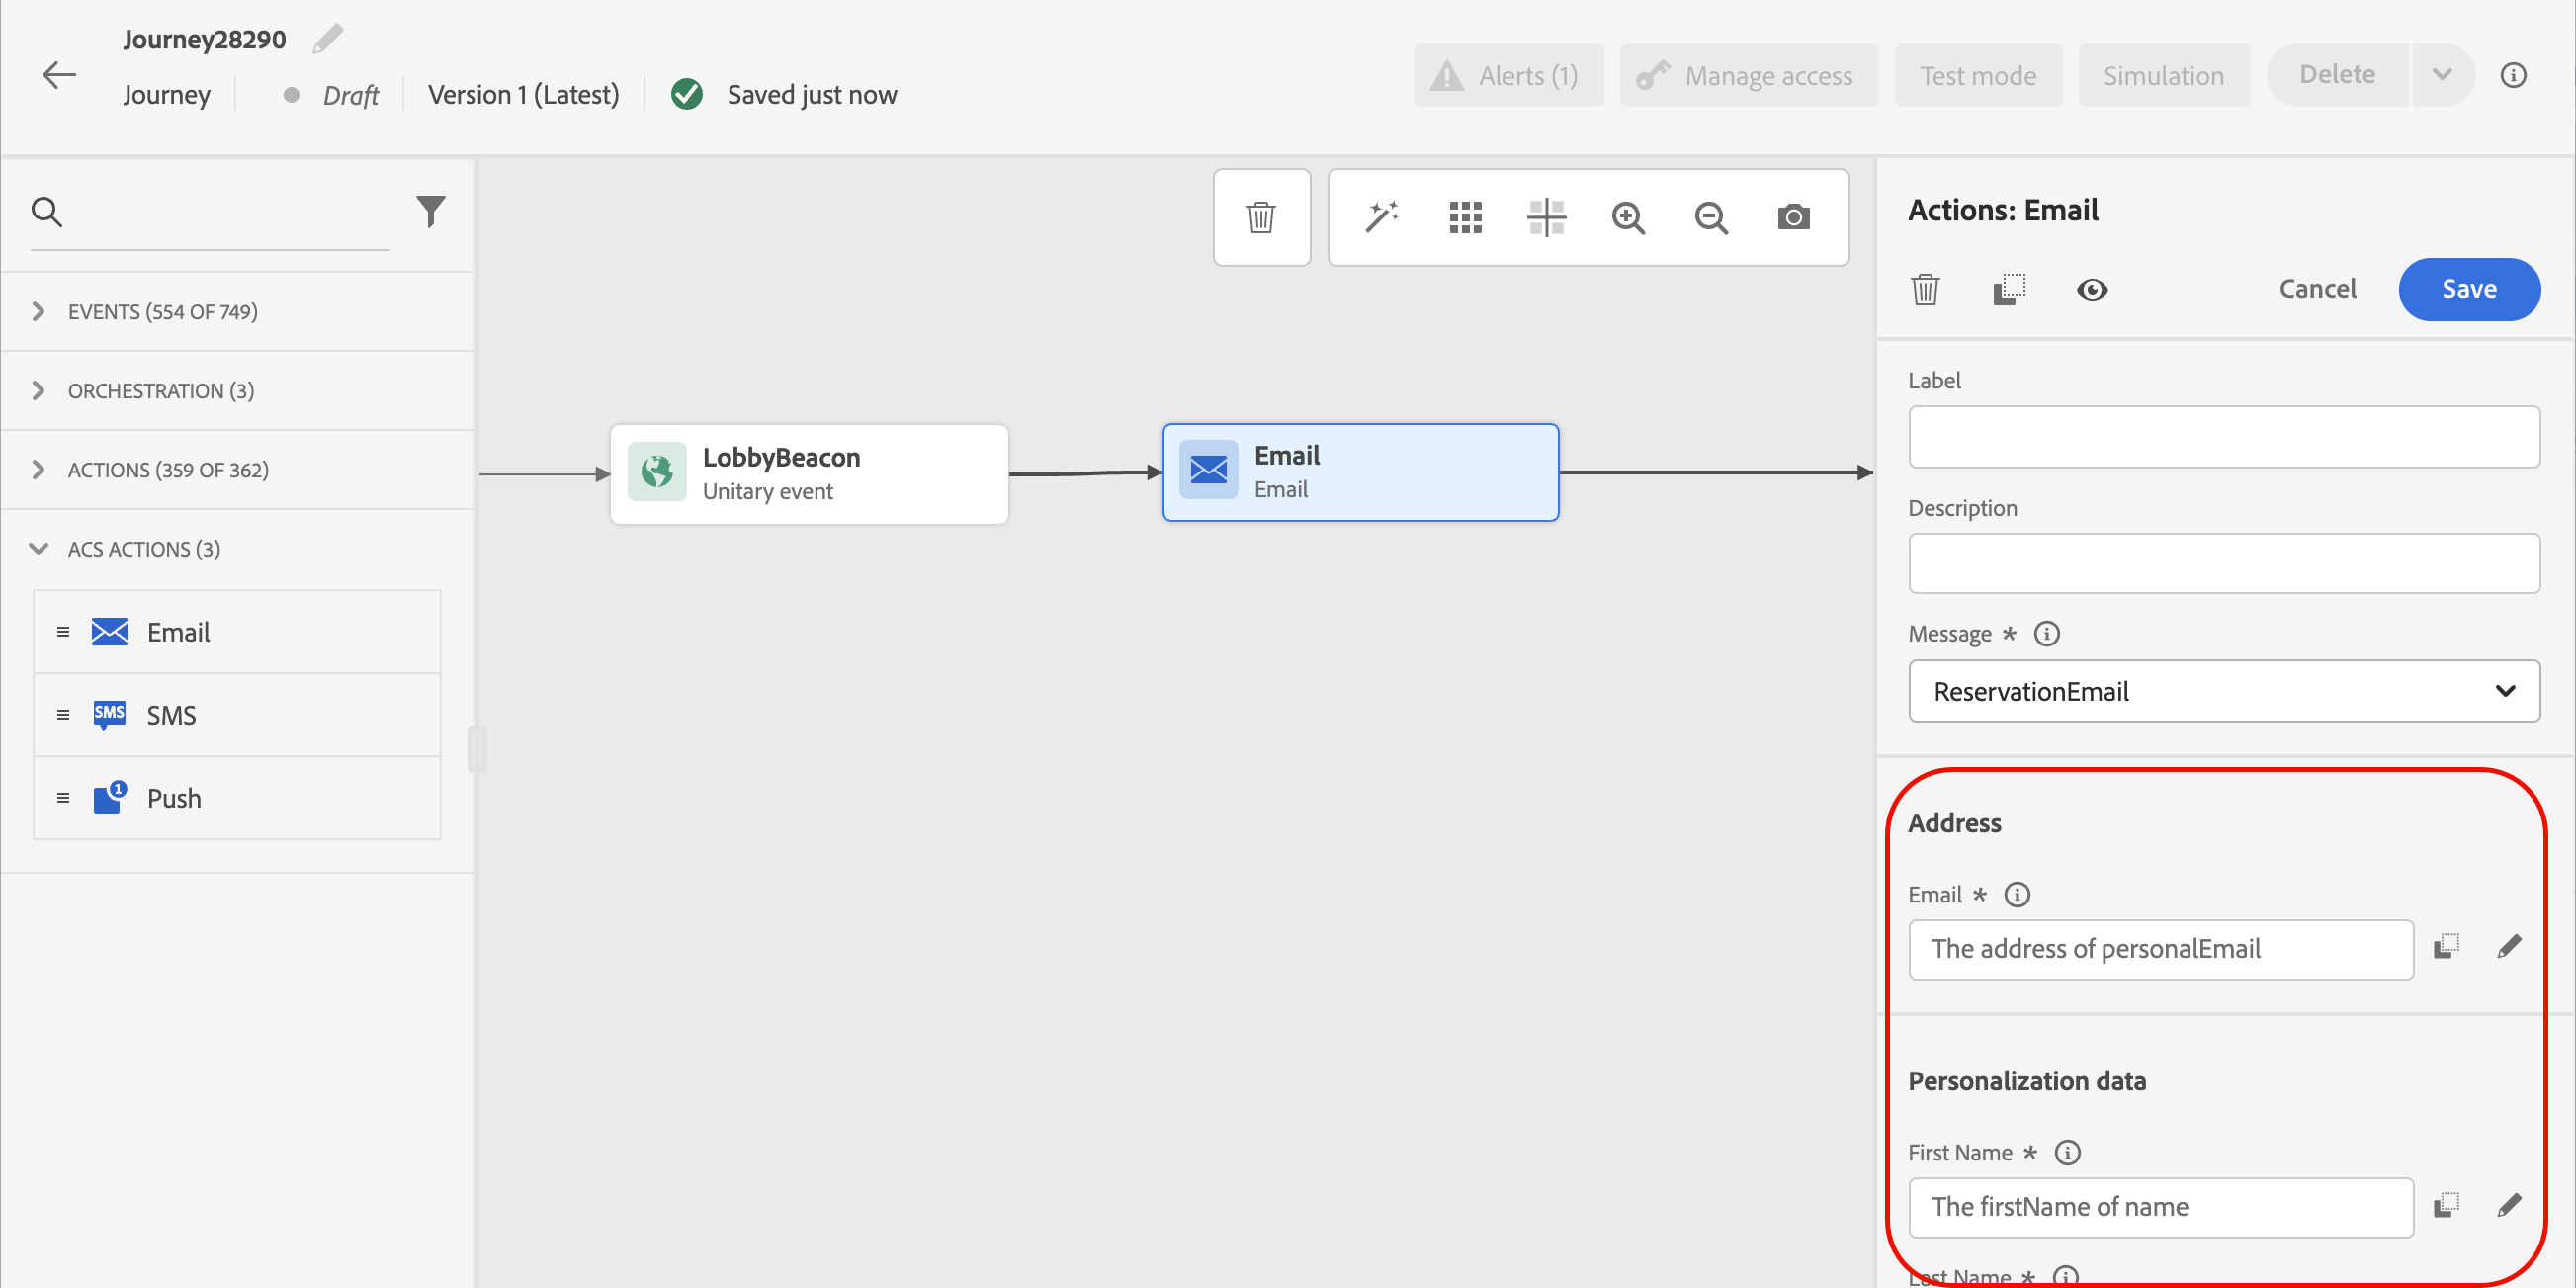Click the pencil icon next to Email address field
2576x1288 pixels.
[x=2508, y=947]
